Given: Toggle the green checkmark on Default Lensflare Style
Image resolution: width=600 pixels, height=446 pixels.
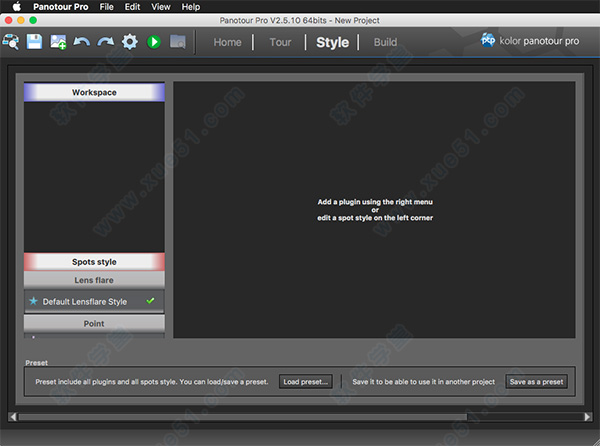Looking at the screenshot, I should click(x=150, y=301).
